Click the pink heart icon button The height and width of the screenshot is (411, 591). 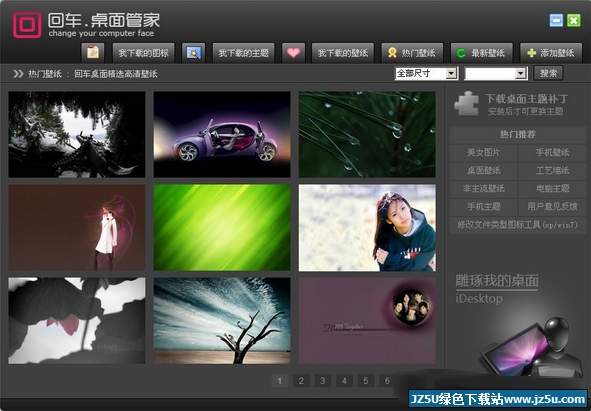coord(293,52)
